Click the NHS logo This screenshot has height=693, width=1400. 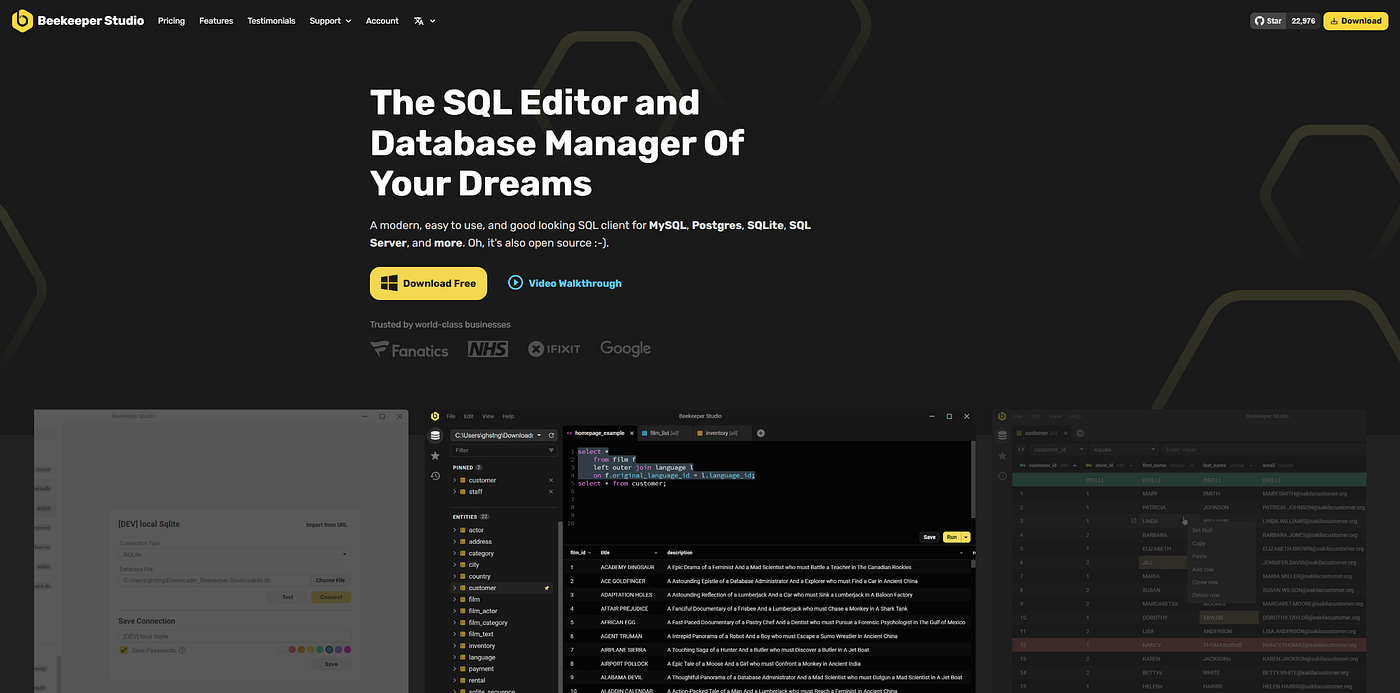tap(488, 349)
